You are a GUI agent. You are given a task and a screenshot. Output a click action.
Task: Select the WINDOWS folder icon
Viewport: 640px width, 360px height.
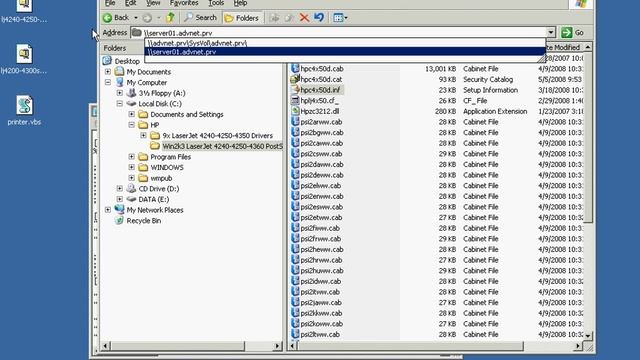(143, 167)
